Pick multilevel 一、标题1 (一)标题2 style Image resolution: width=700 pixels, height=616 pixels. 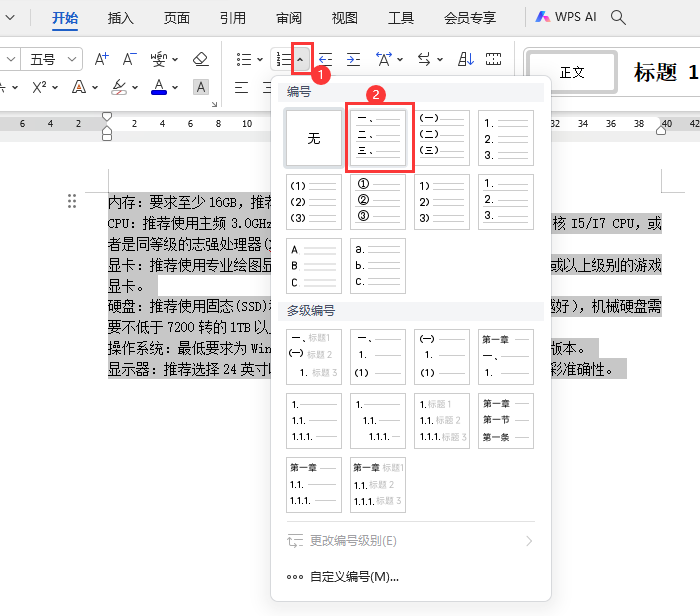point(314,357)
